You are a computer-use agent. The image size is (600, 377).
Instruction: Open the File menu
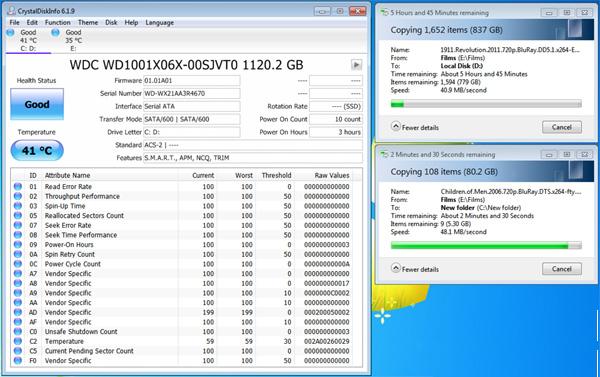coord(15,23)
